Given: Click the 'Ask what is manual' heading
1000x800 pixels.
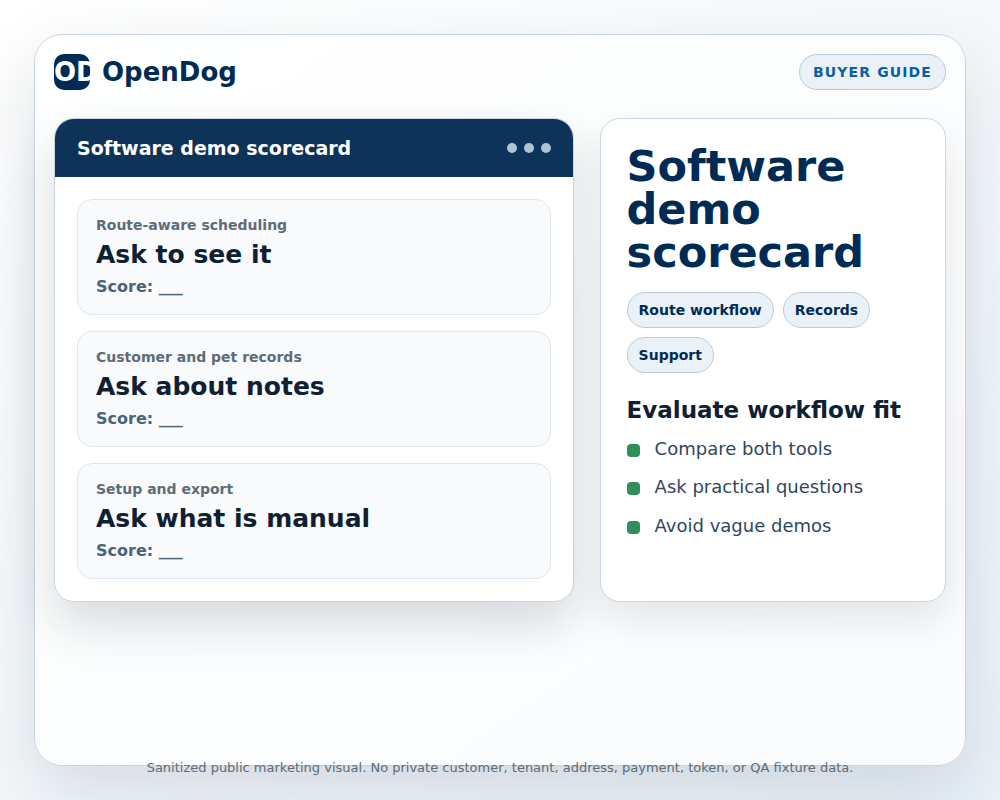Looking at the screenshot, I should click(x=233, y=519).
